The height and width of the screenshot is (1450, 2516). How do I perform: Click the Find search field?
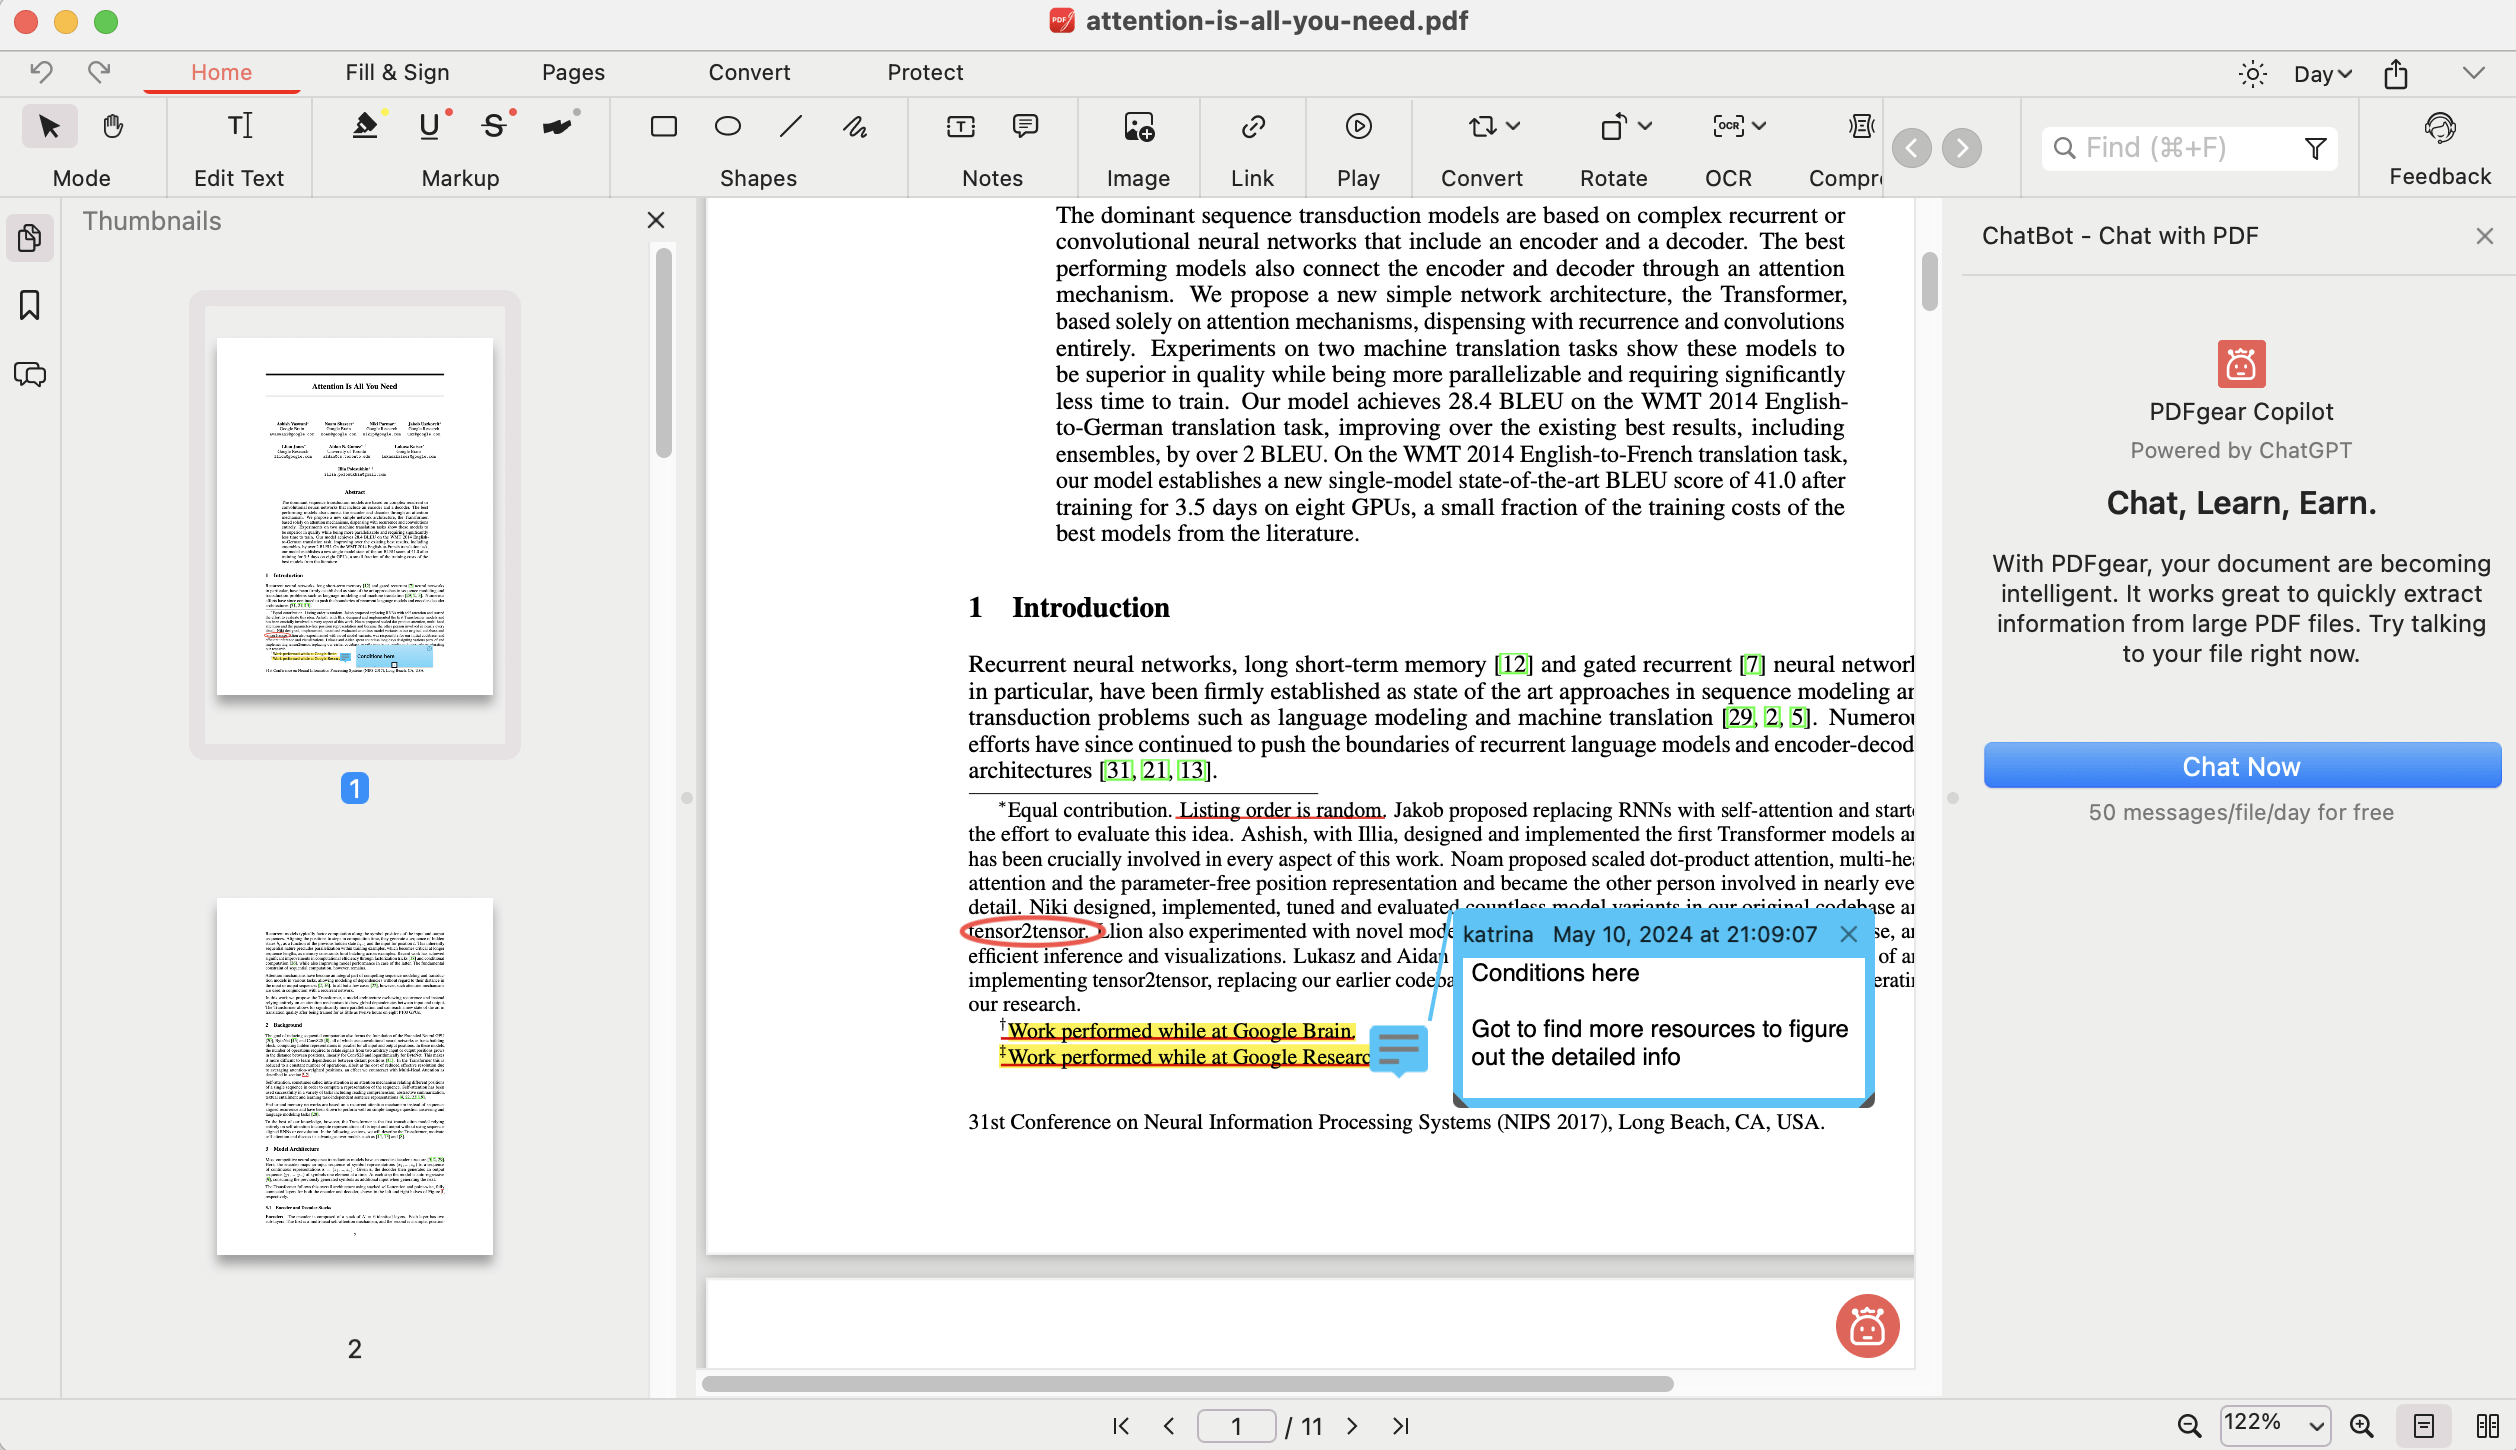(x=2188, y=148)
